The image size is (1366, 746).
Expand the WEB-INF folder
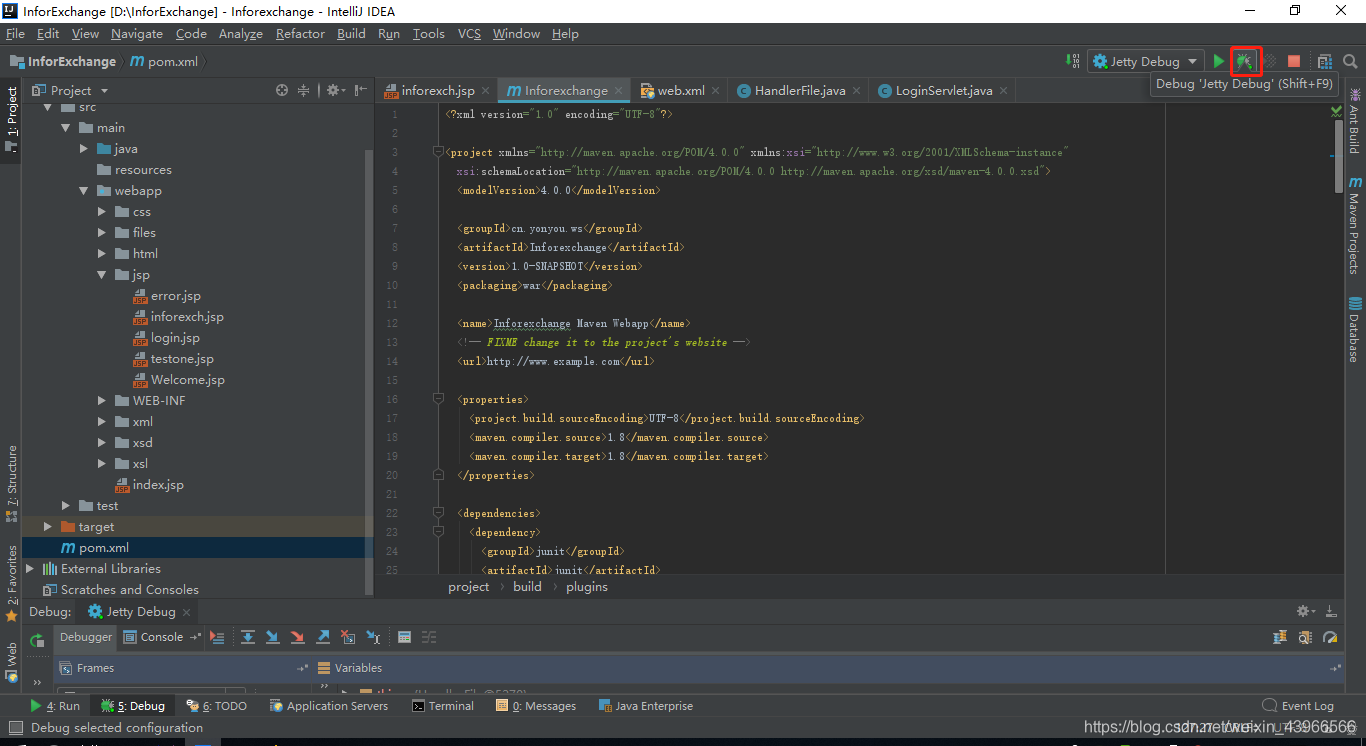point(102,401)
